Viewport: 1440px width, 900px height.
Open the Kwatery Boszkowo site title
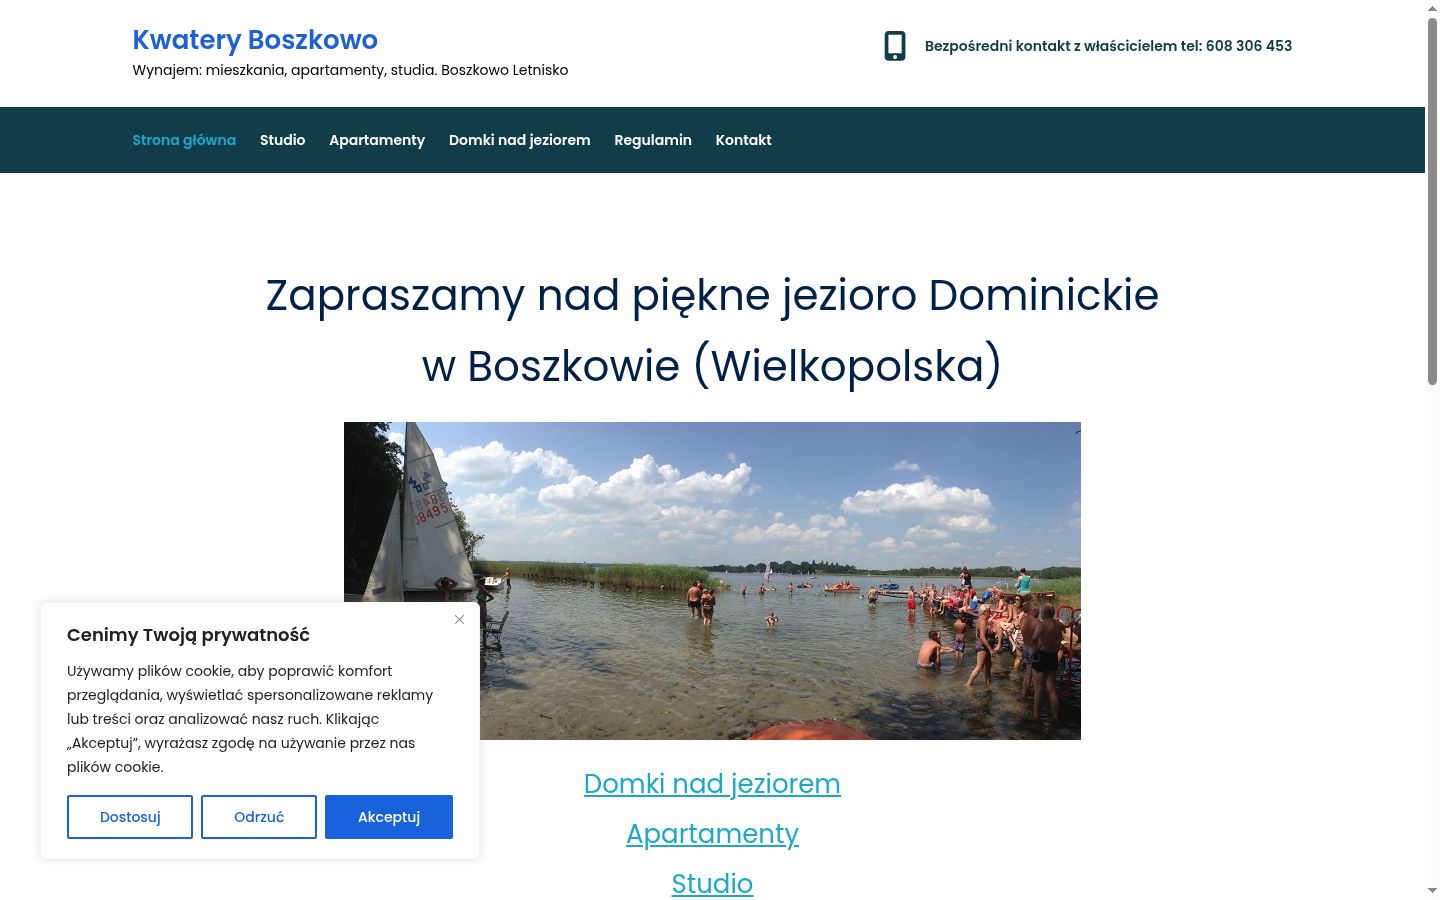click(x=255, y=40)
